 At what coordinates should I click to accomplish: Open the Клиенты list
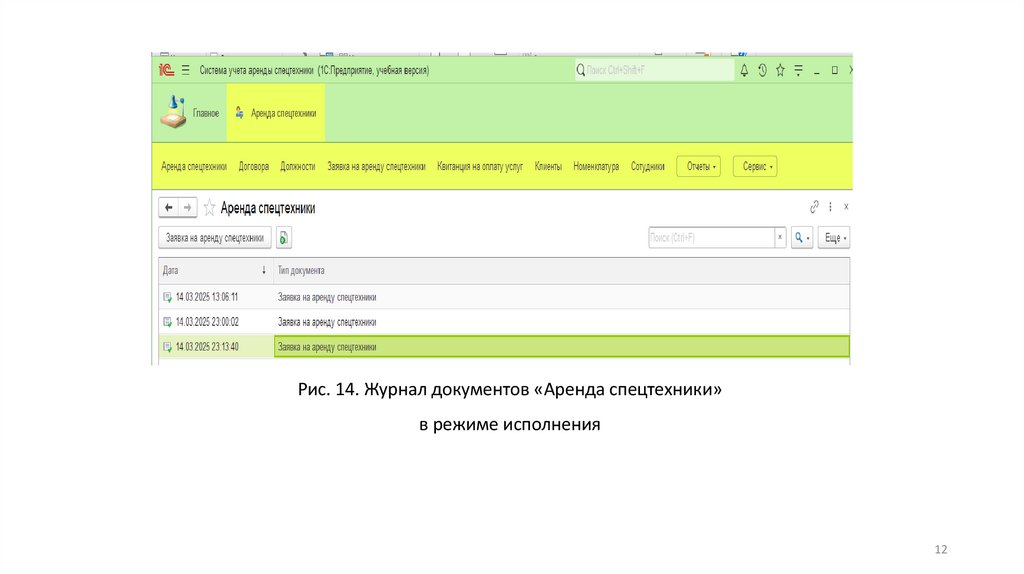tap(548, 167)
